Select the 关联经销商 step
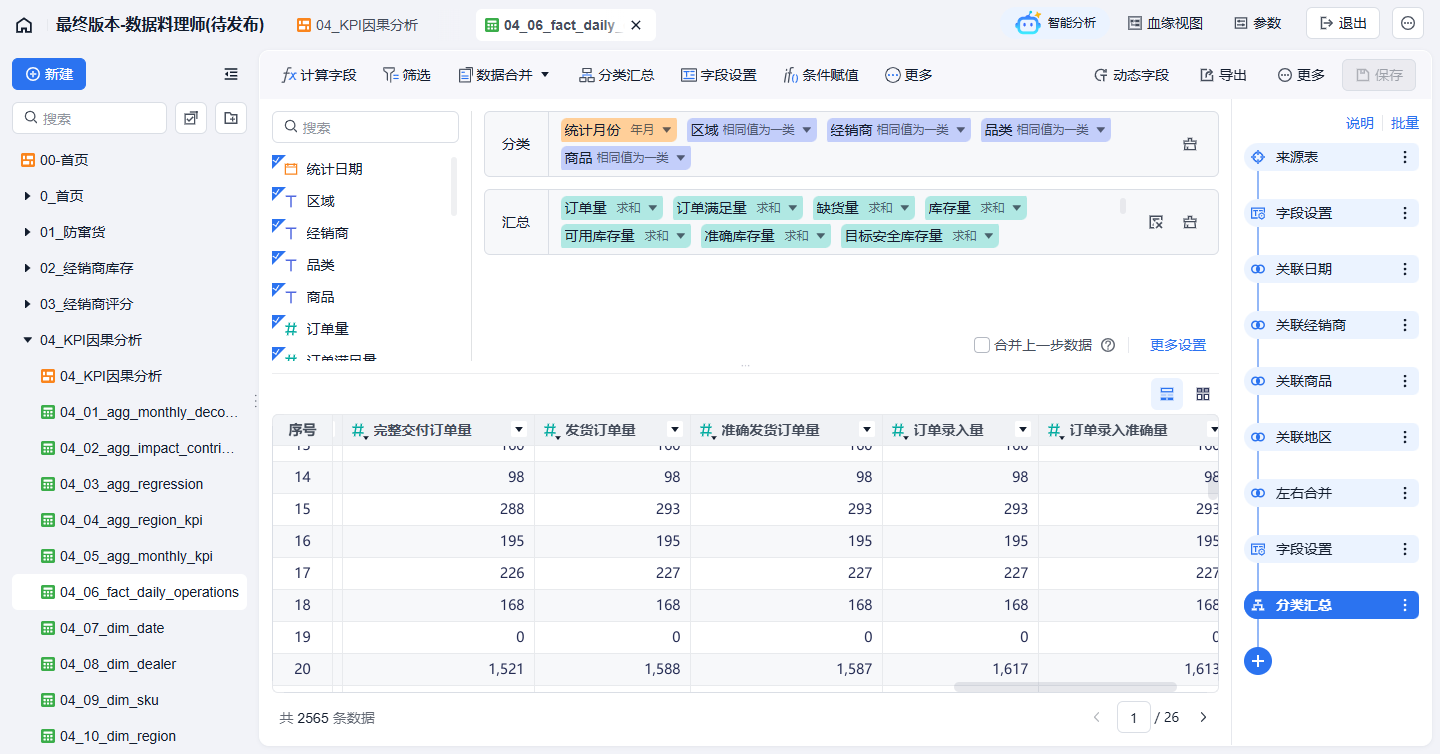The width and height of the screenshot is (1440, 754). pyautogui.click(x=1331, y=325)
